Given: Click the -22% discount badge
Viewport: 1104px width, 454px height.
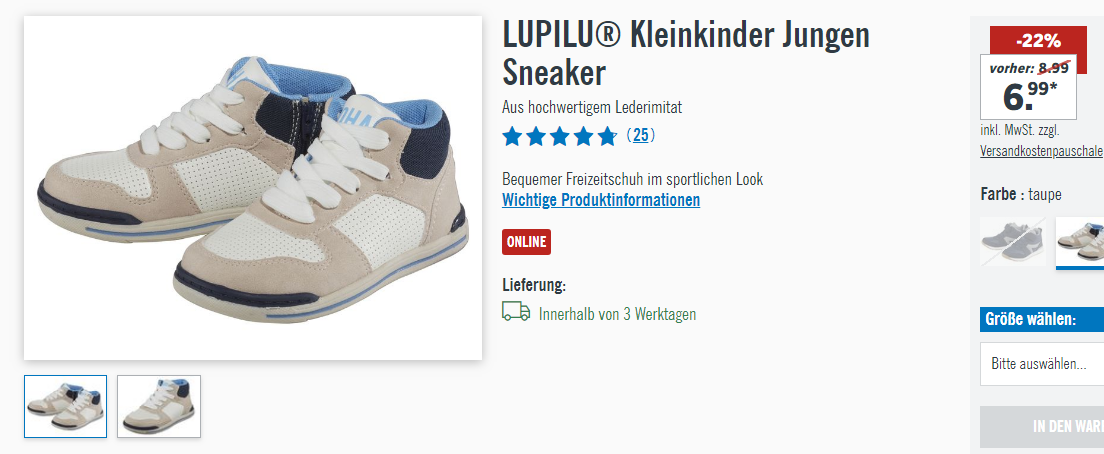Looking at the screenshot, I should pyautogui.click(x=1038, y=41).
